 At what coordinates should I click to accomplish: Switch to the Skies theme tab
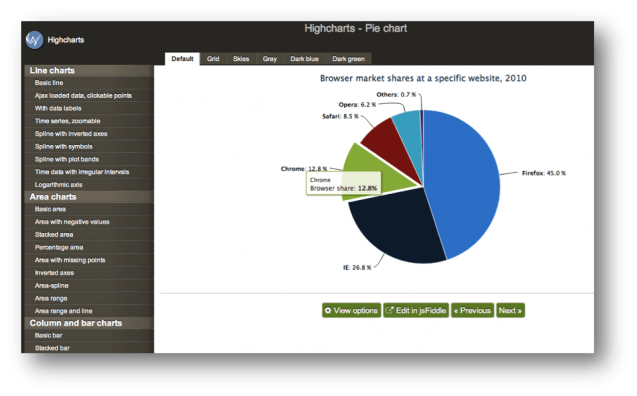coord(241,59)
